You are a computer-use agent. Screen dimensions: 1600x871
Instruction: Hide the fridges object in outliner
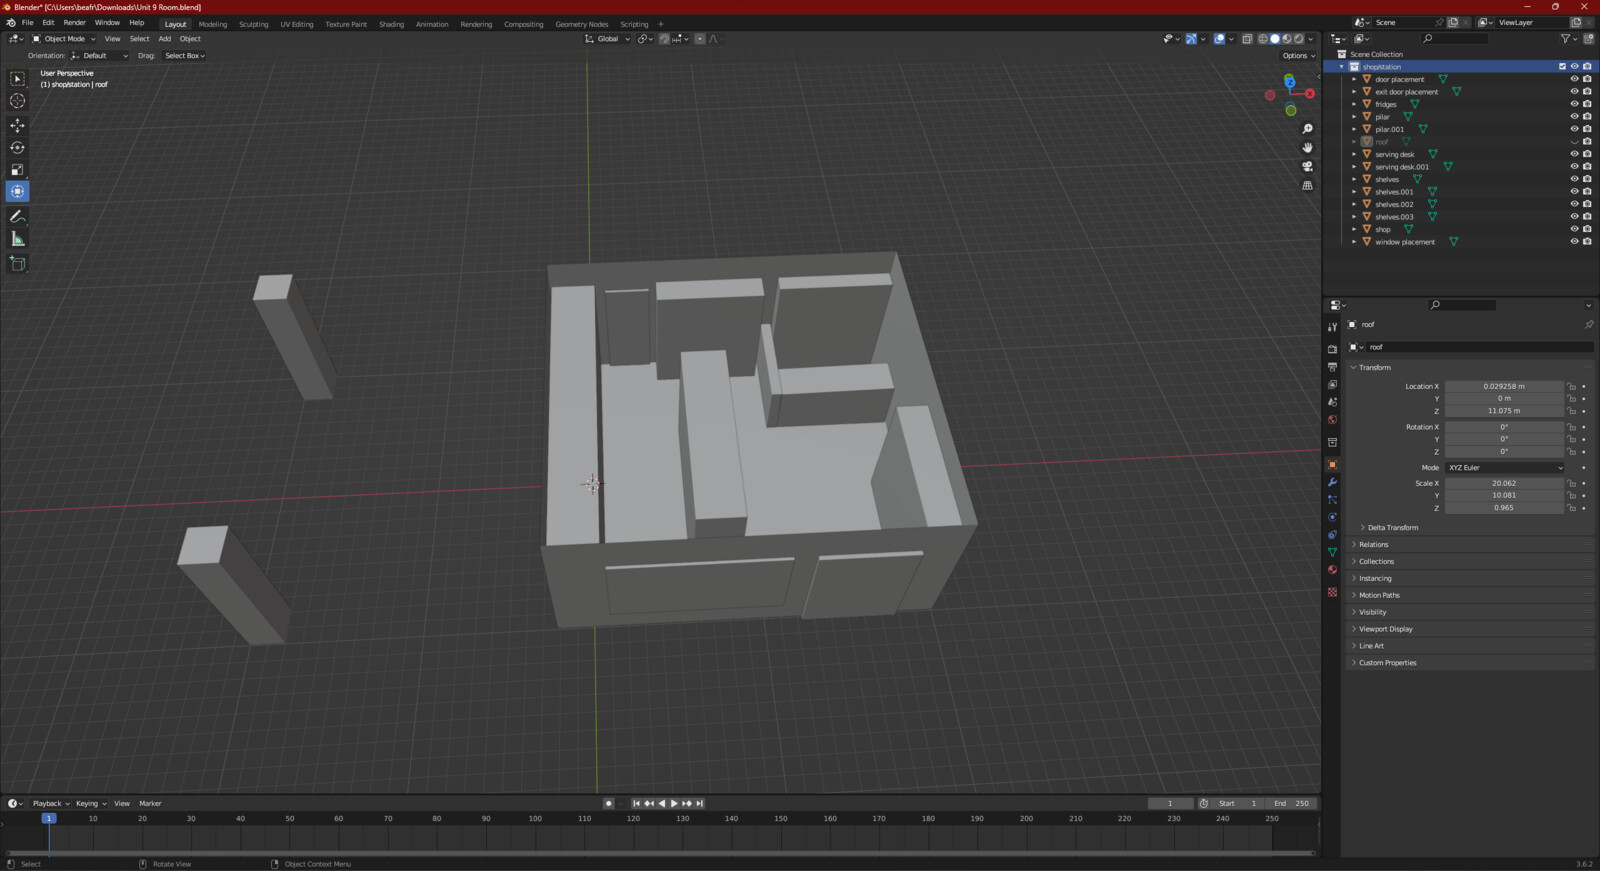click(1573, 104)
